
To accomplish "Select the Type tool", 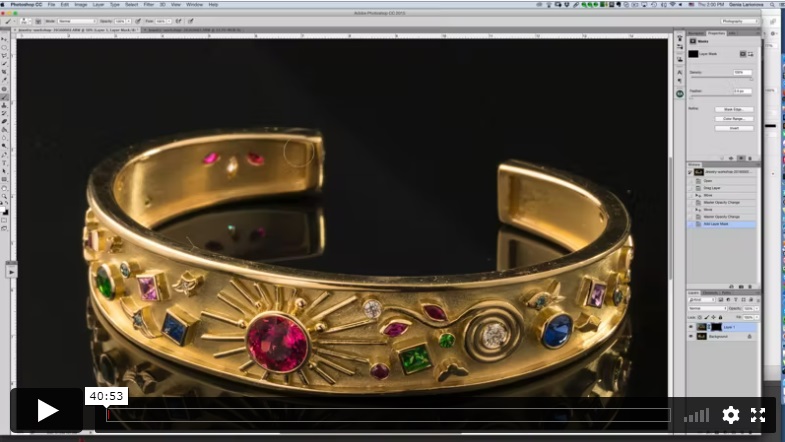I will click(5, 162).
